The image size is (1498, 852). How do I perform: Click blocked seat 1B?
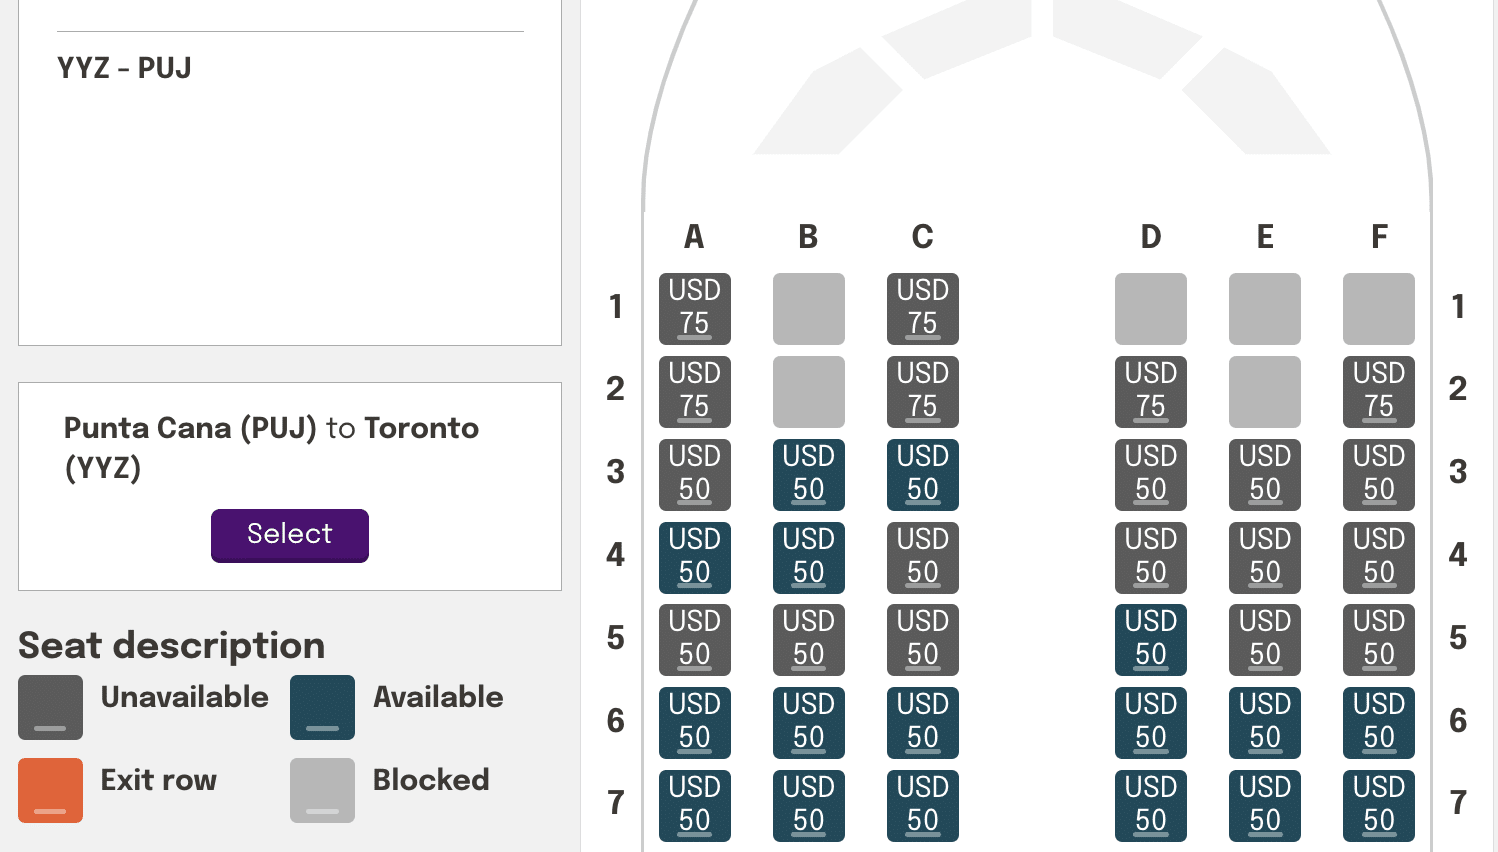point(808,308)
